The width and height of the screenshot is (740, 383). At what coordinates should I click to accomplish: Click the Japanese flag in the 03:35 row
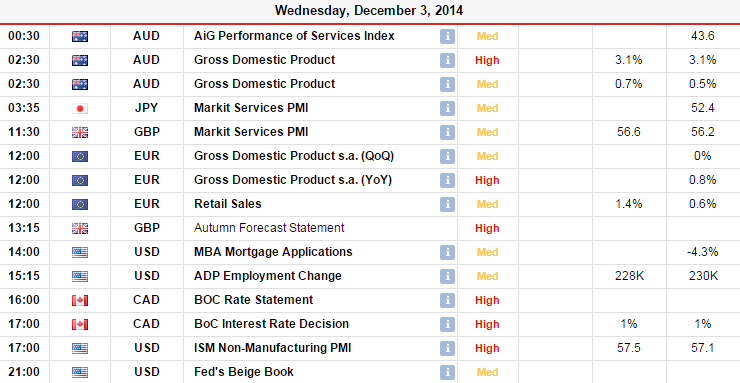click(80, 108)
